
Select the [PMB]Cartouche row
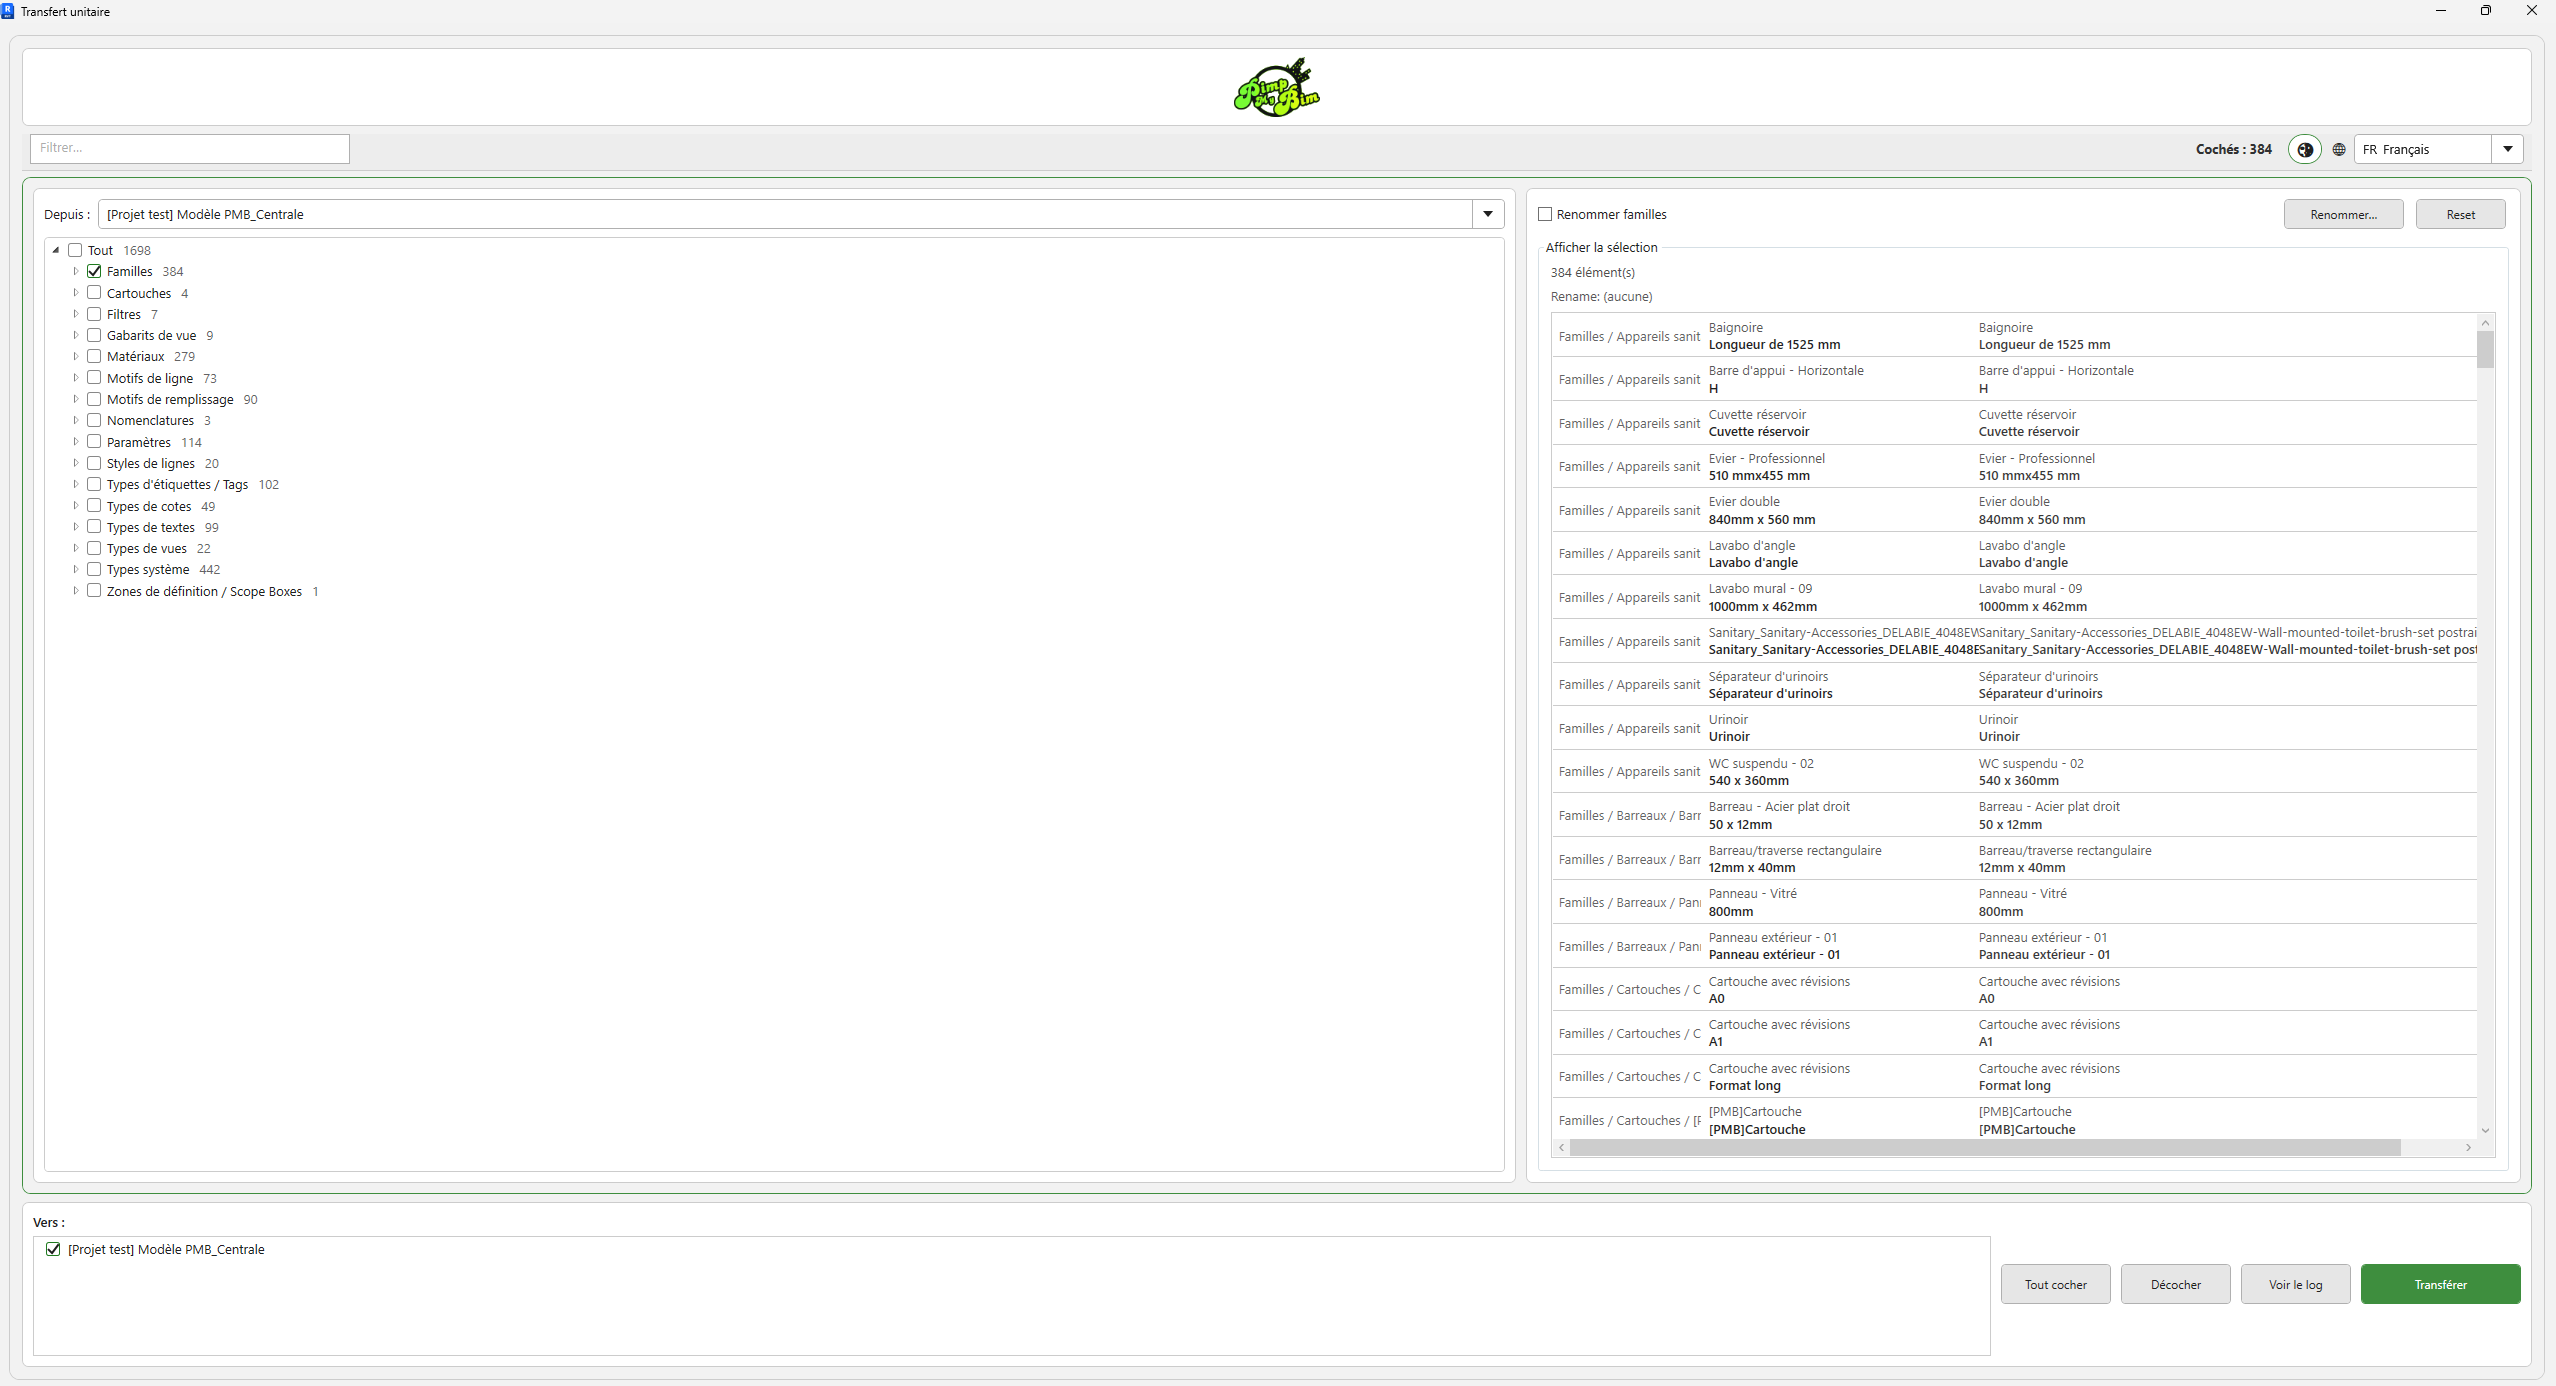pyautogui.click(x=2014, y=1119)
